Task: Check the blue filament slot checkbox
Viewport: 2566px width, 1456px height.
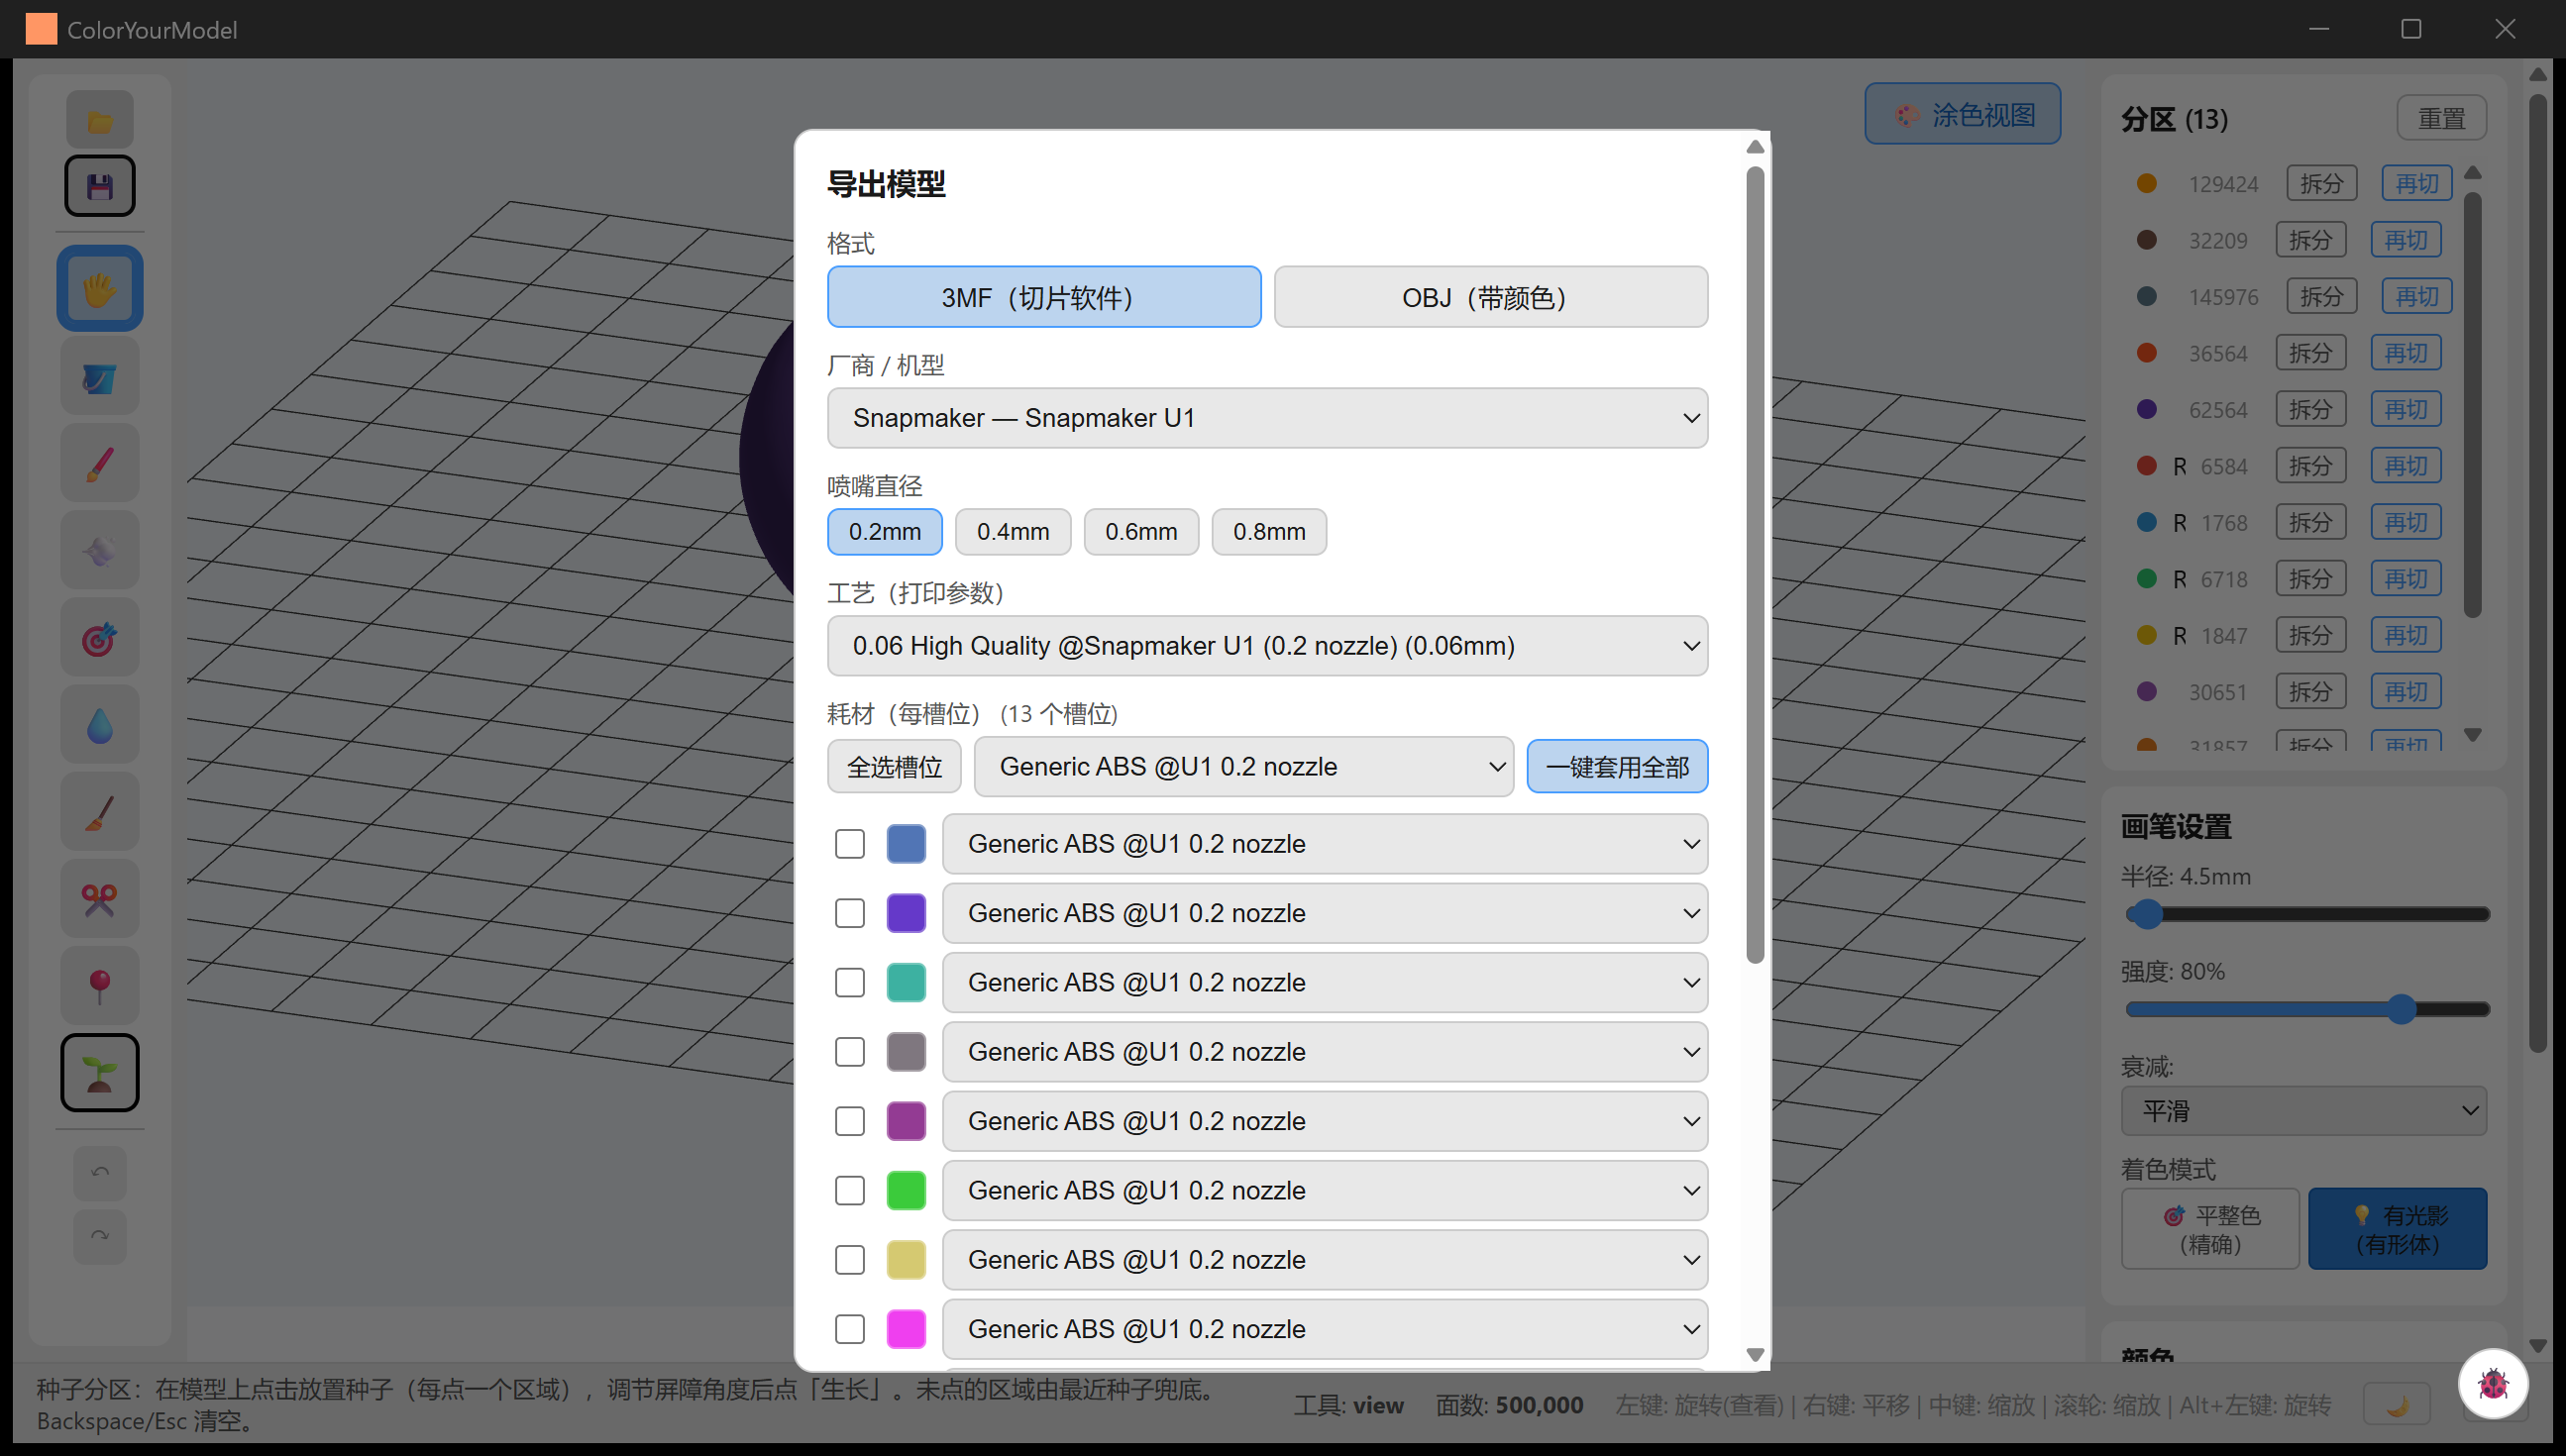Action: tap(850, 844)
